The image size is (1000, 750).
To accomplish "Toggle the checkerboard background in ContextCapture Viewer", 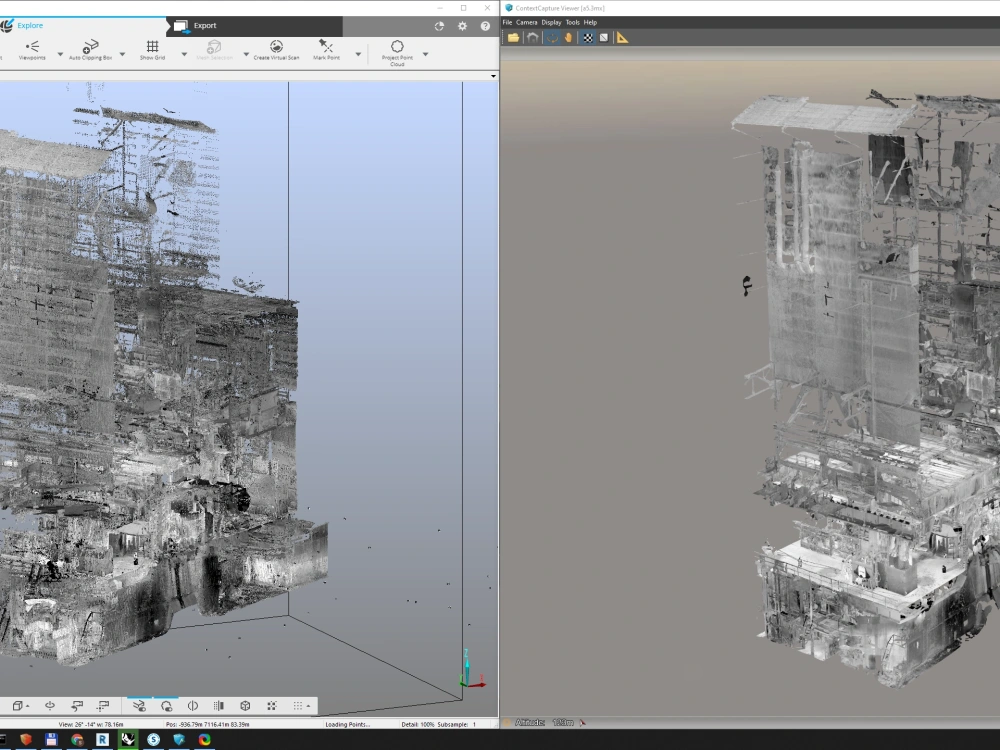I will (587, 37).
